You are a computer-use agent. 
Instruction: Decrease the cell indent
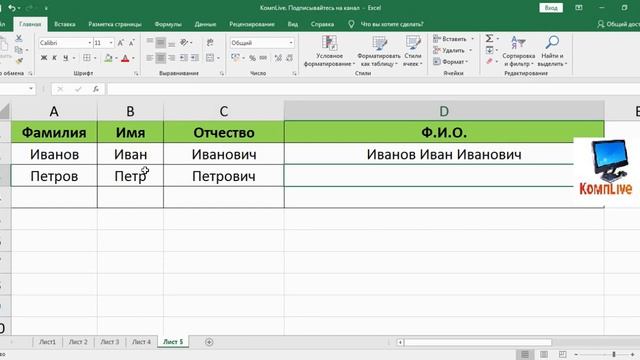coord(184,58)
